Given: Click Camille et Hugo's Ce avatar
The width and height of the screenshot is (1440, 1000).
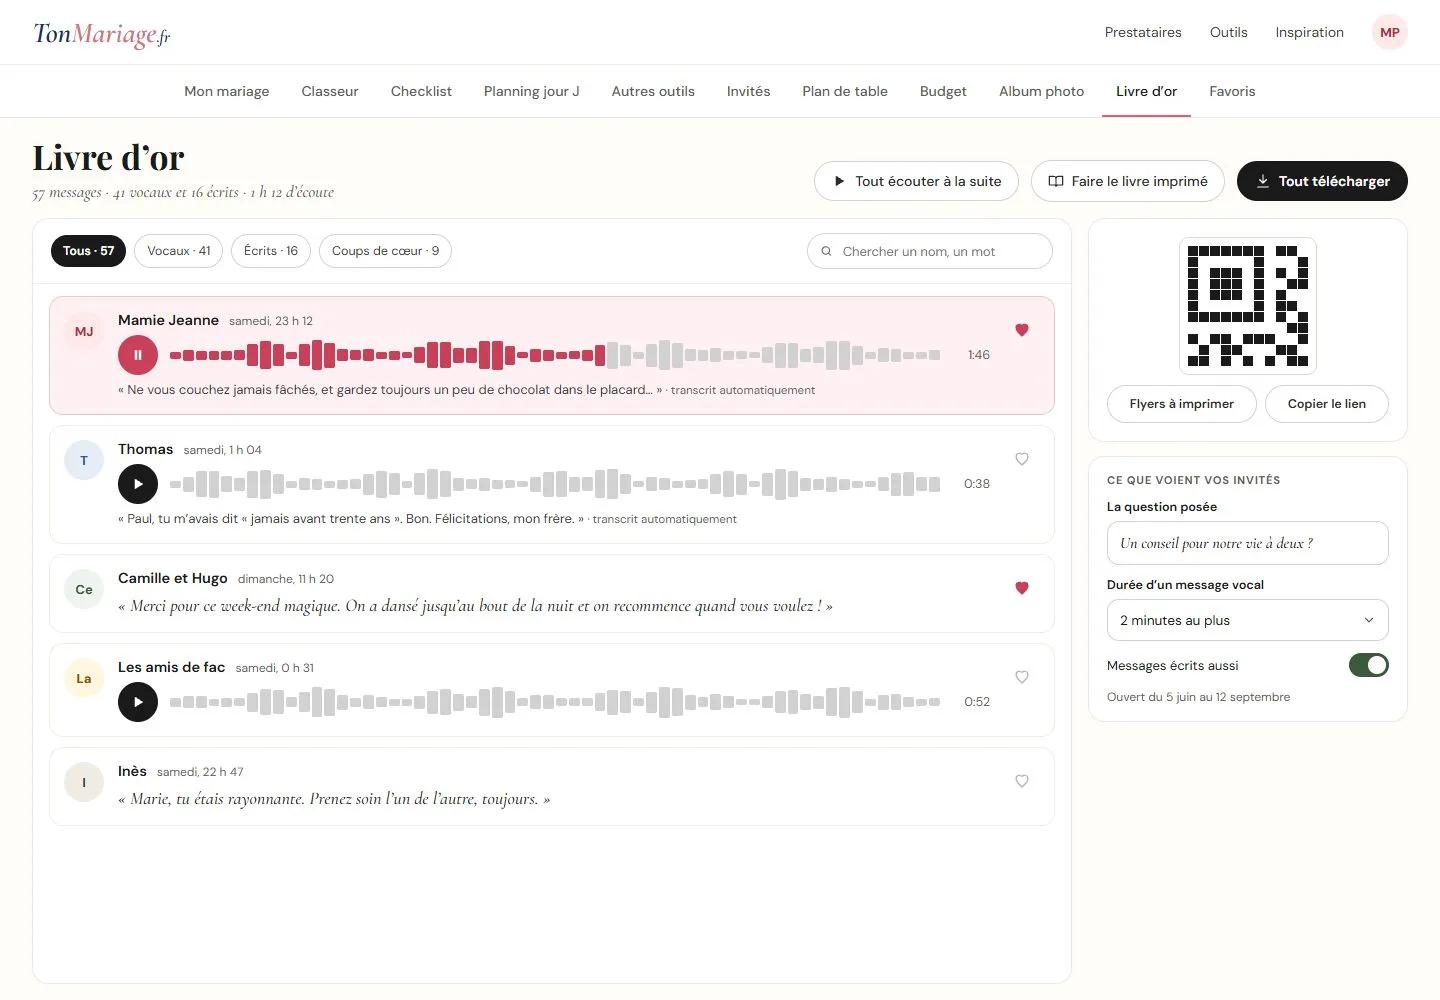Looking at the screenshot, I should click(84, 590).
